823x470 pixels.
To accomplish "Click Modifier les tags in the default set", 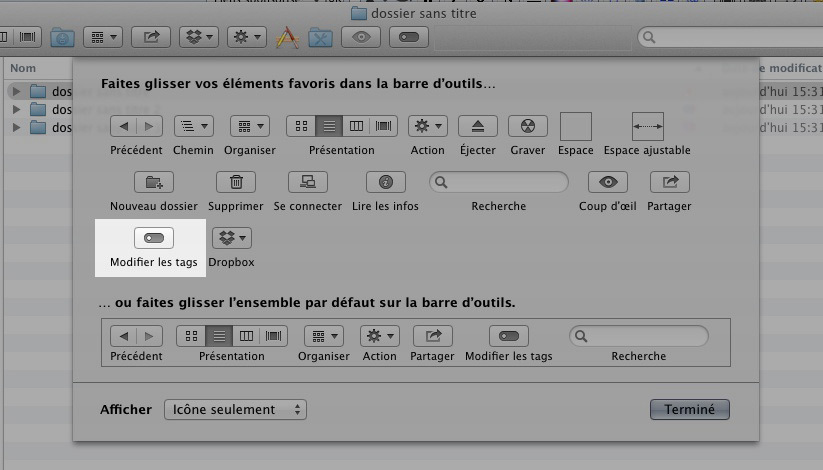I will pos(509,336).
